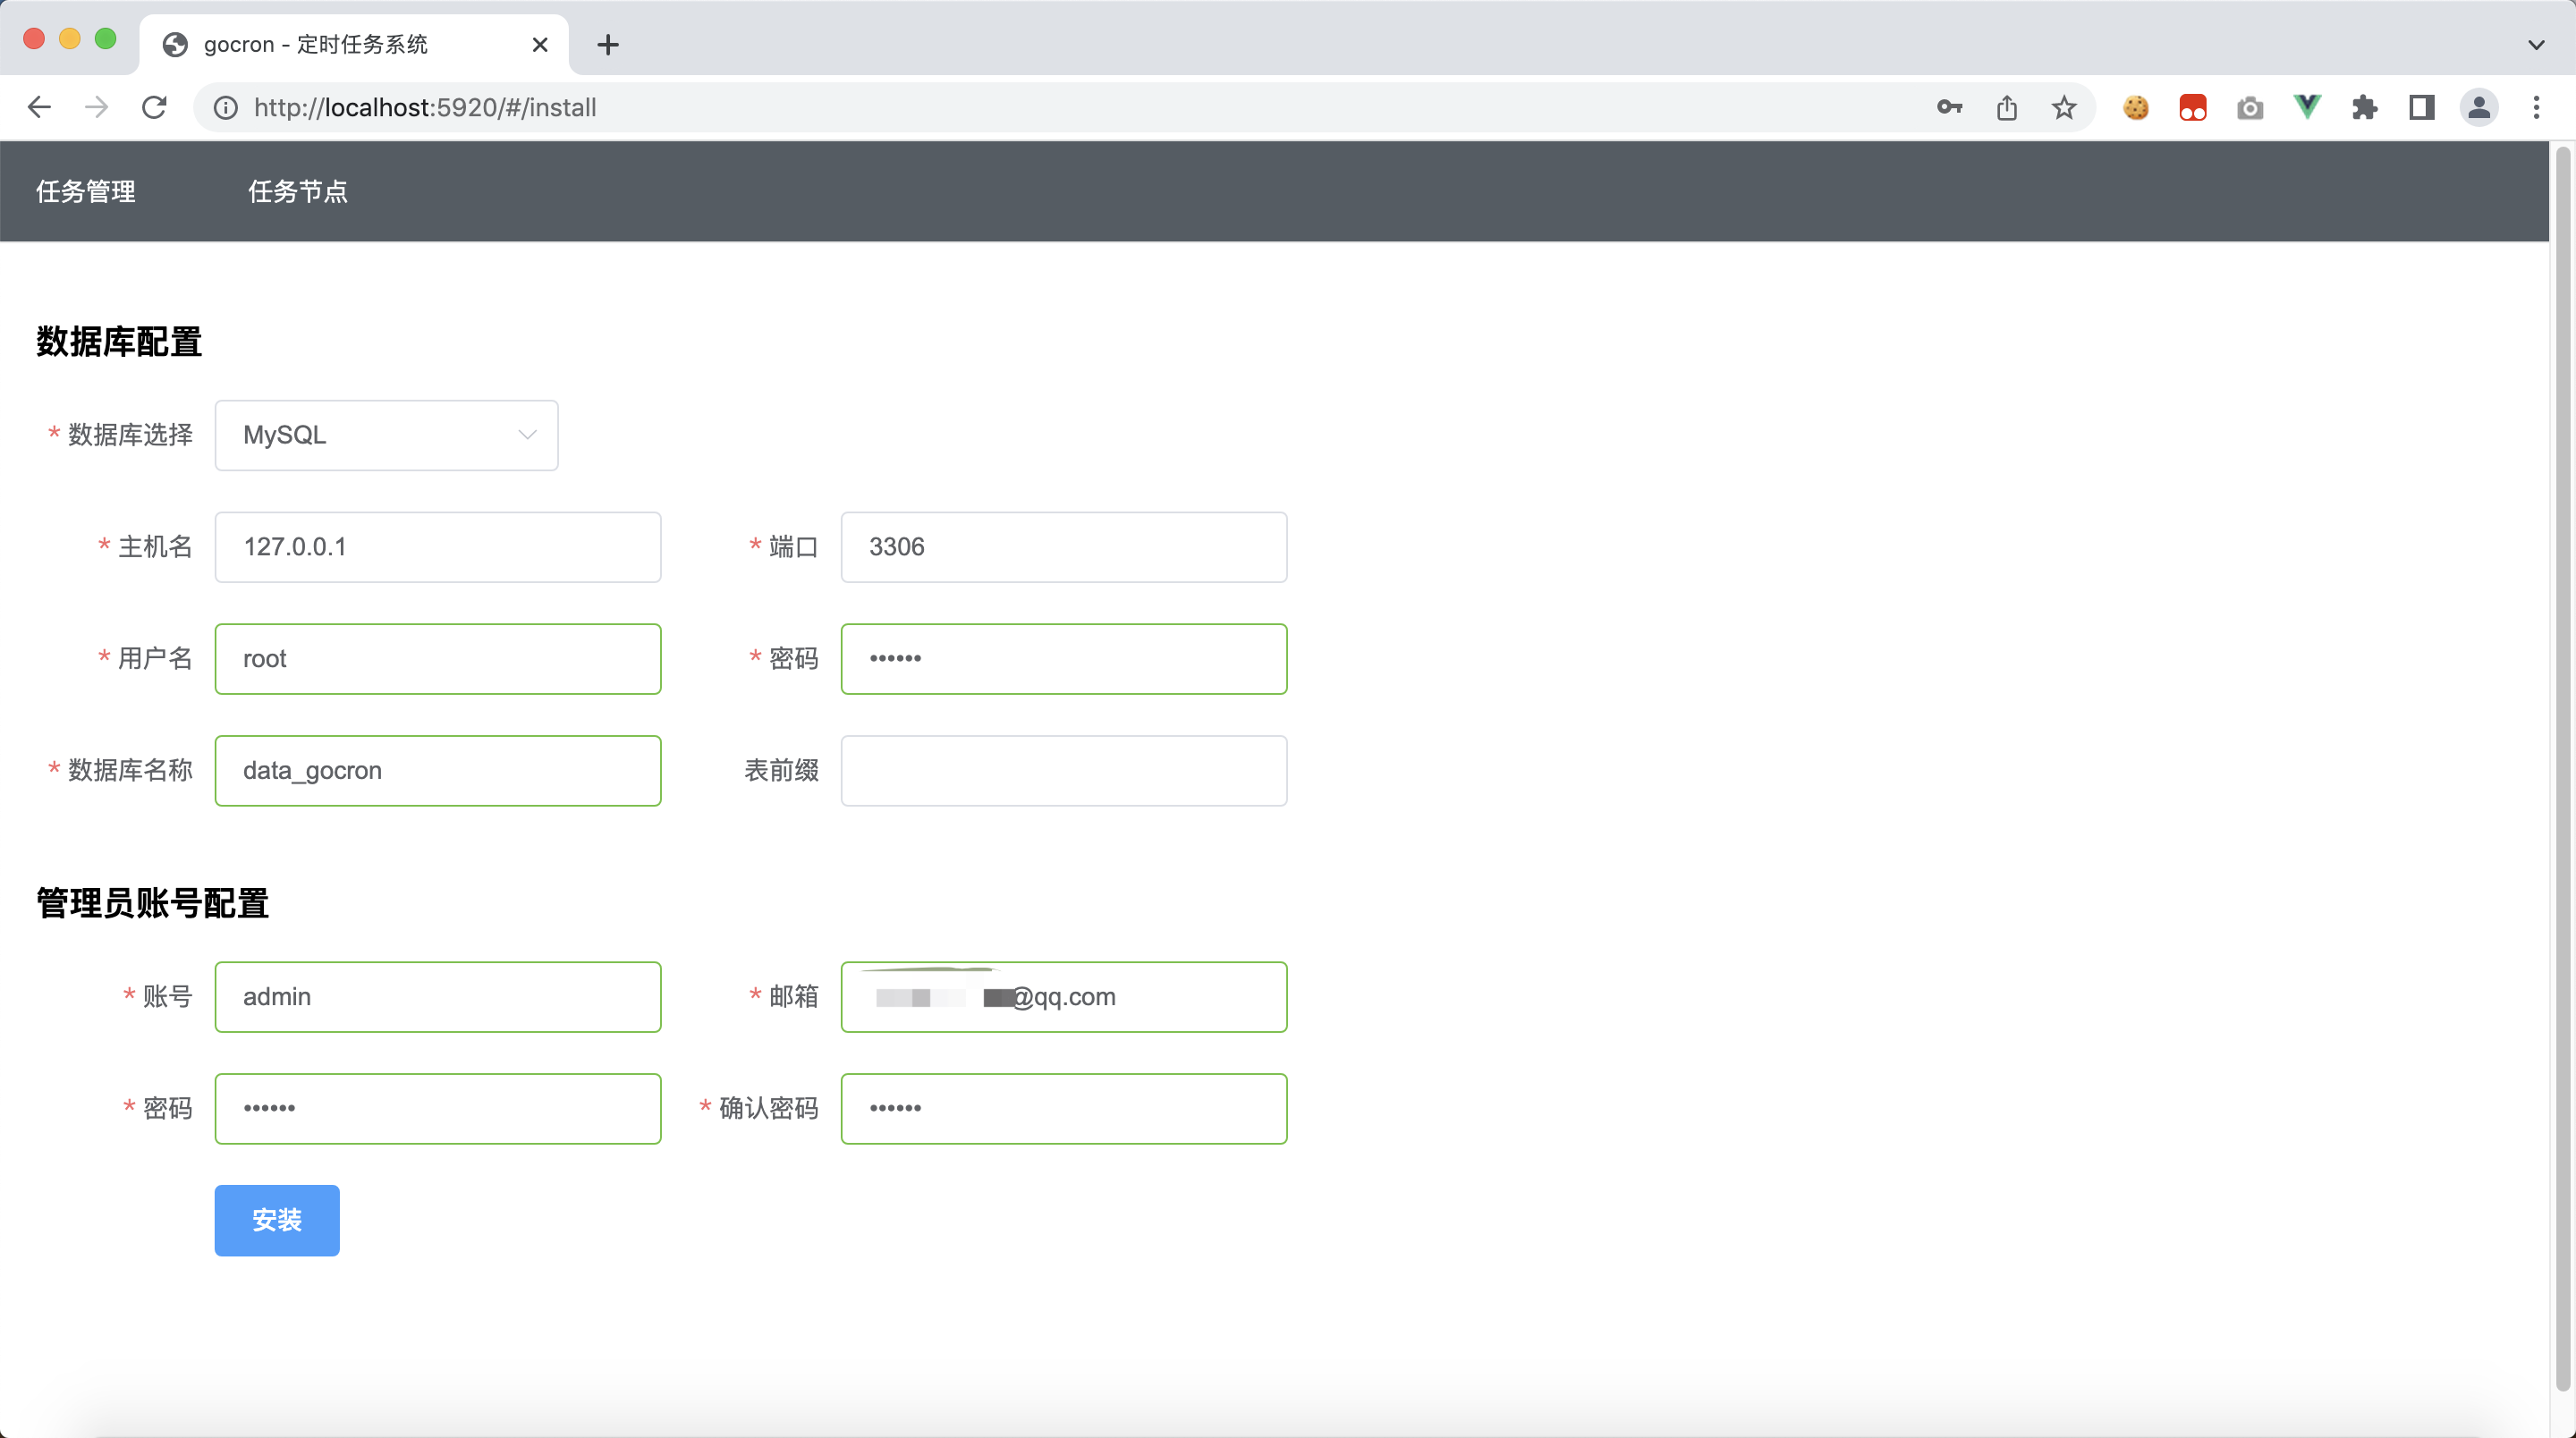
Task: Open the Vue devtools extension icon
Action: [2307, 107]
